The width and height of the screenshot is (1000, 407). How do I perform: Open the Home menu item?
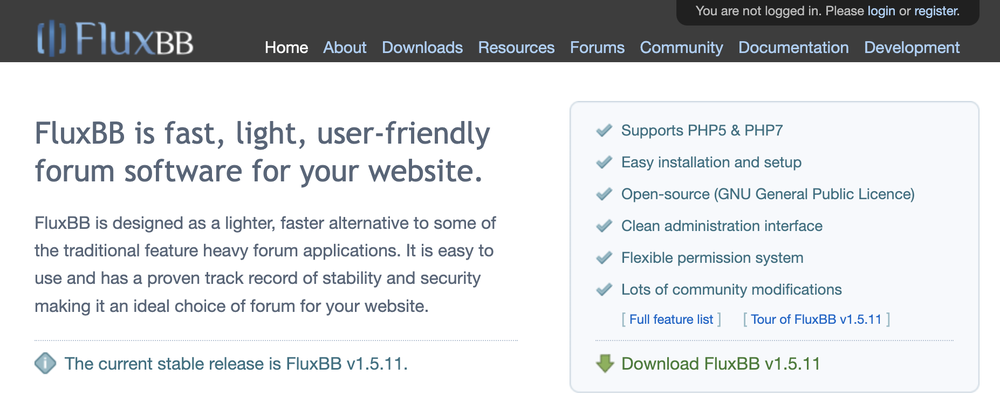[286, 48]
